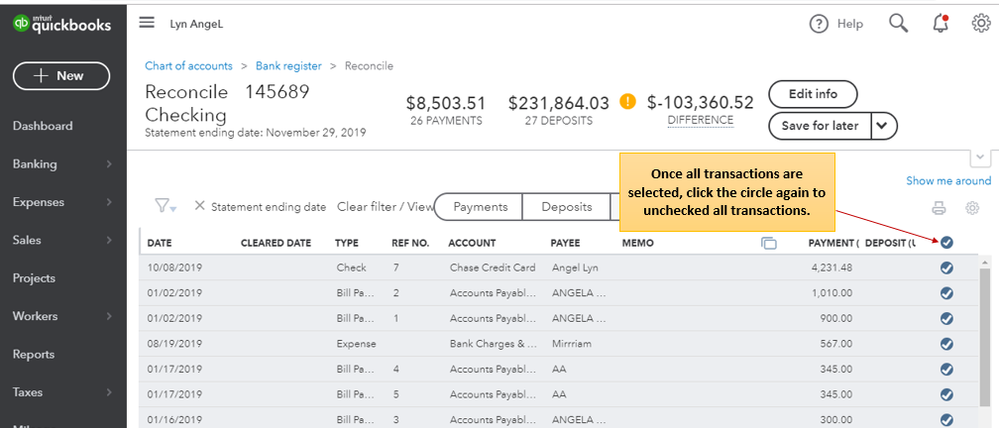Open notifications bell icon
The image size is (999, 428).
(x=940, y=24)
